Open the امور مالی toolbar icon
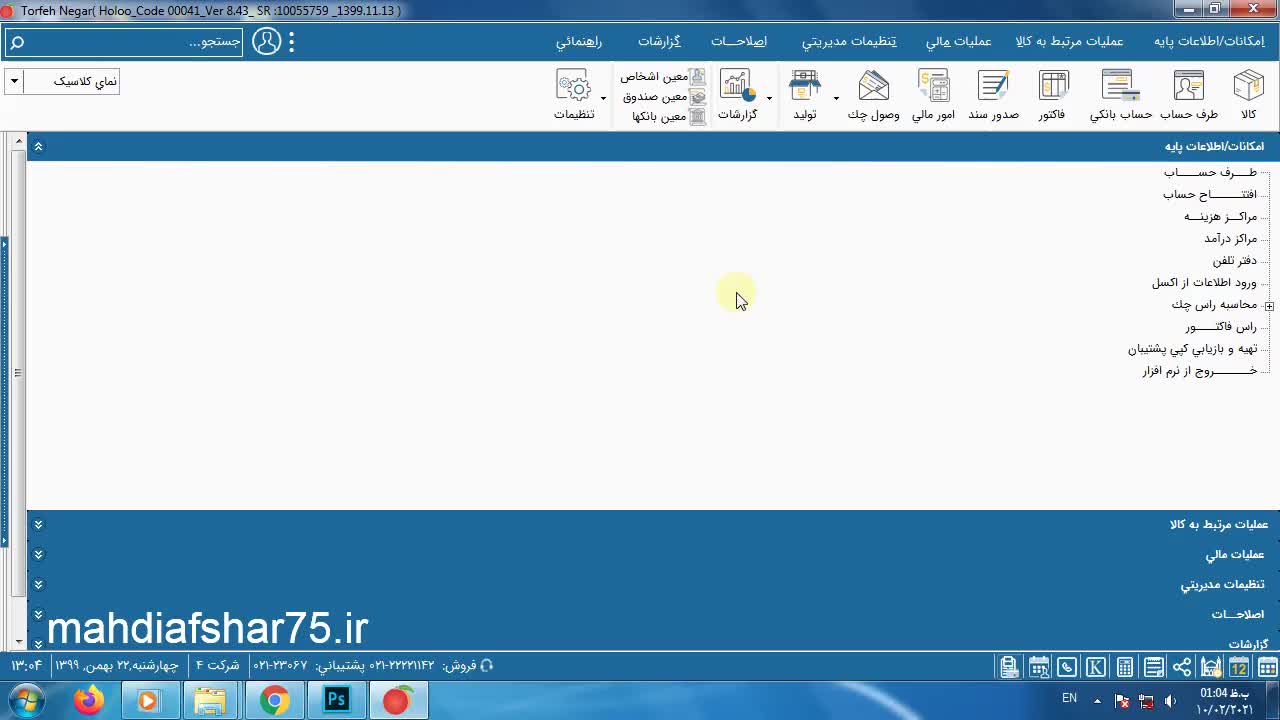This screenshot has height=720, width=1280. tap(933, 95)
